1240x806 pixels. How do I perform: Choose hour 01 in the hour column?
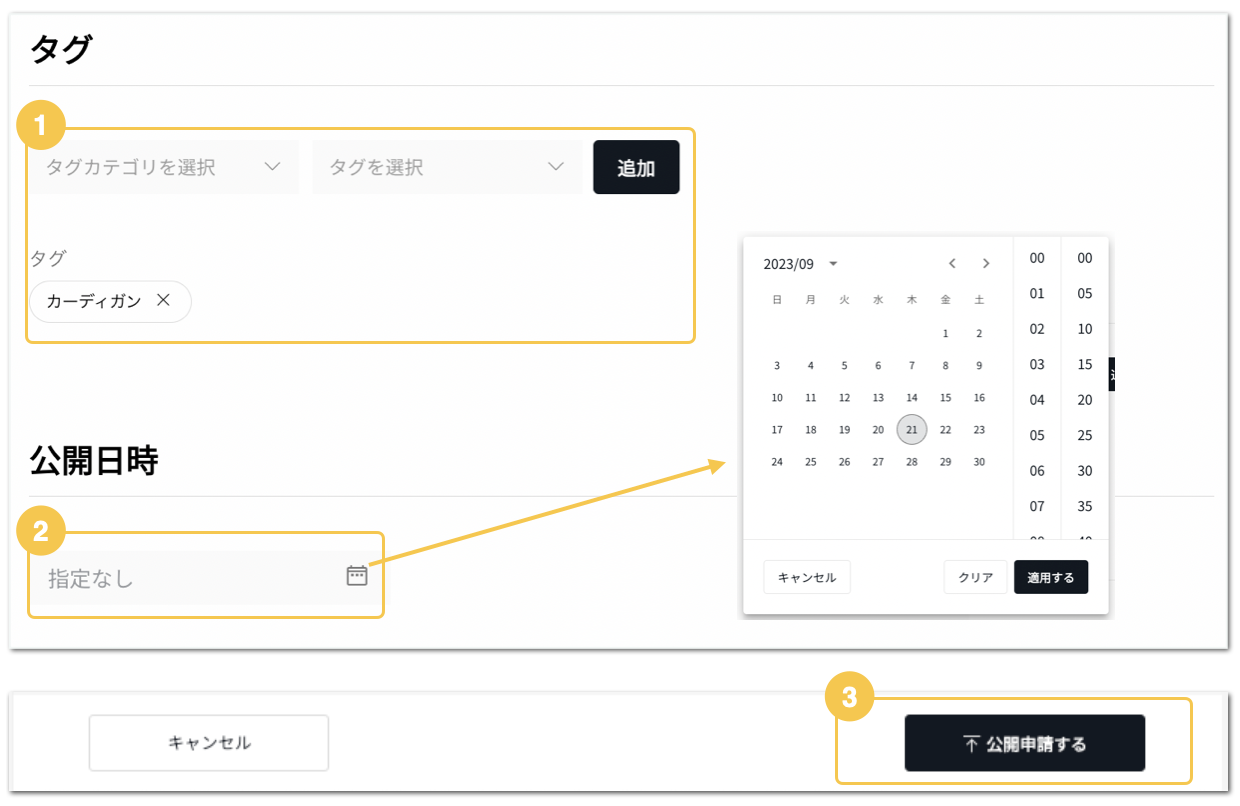[x=1037, y=294]
